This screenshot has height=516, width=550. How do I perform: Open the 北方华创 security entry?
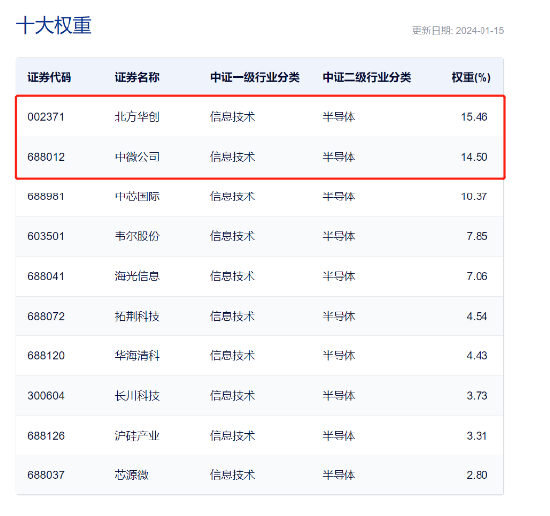[x=137, y=117]
